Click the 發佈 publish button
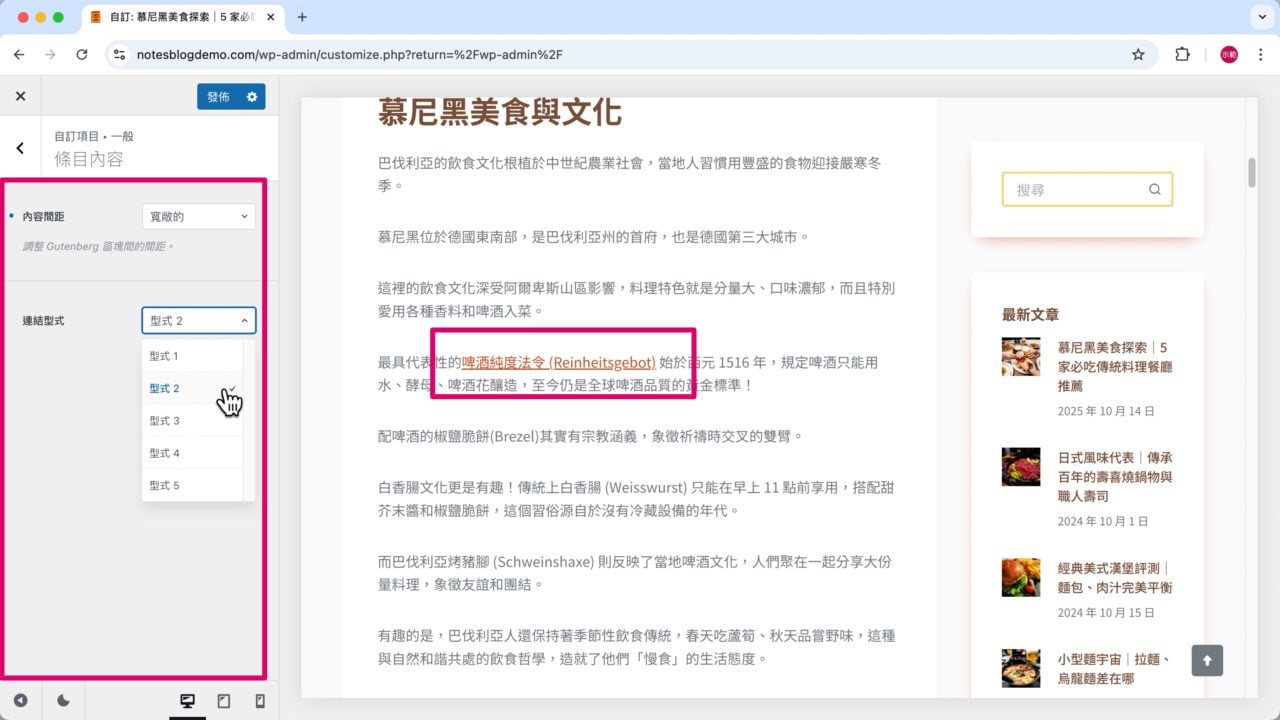The image size is (1280, 720). tap(219, 97)
